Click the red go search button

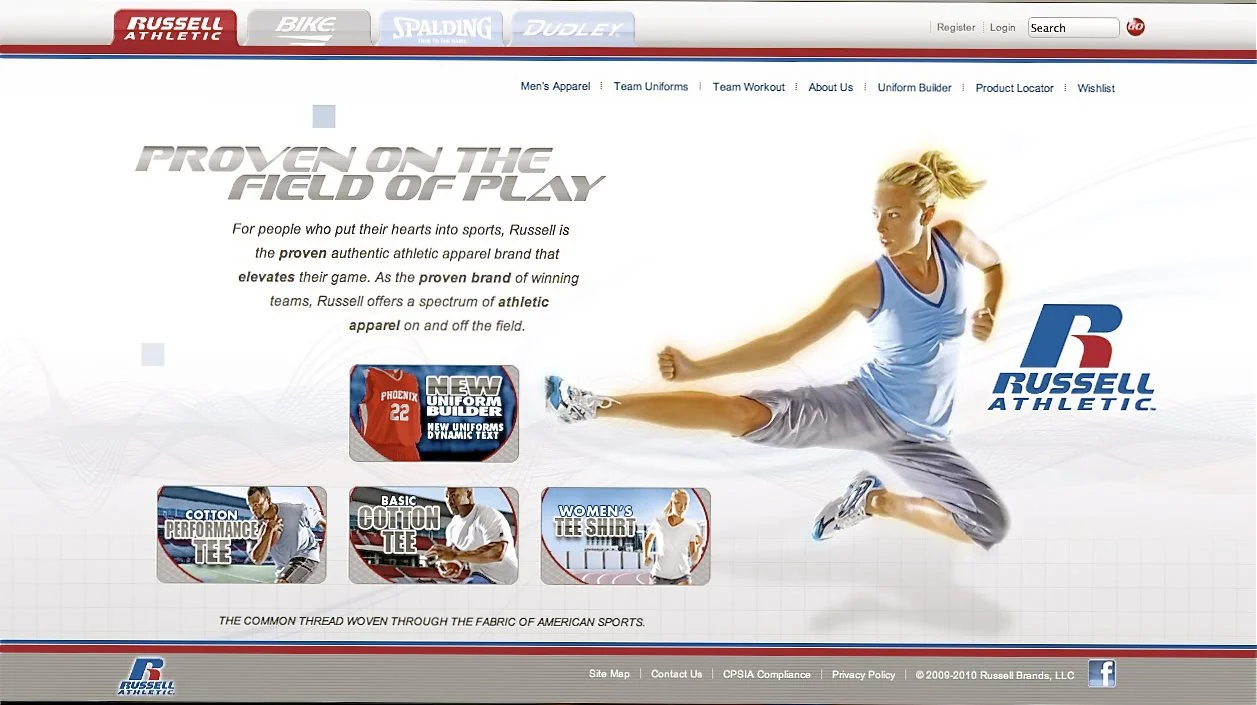(x=1135, y=27)
